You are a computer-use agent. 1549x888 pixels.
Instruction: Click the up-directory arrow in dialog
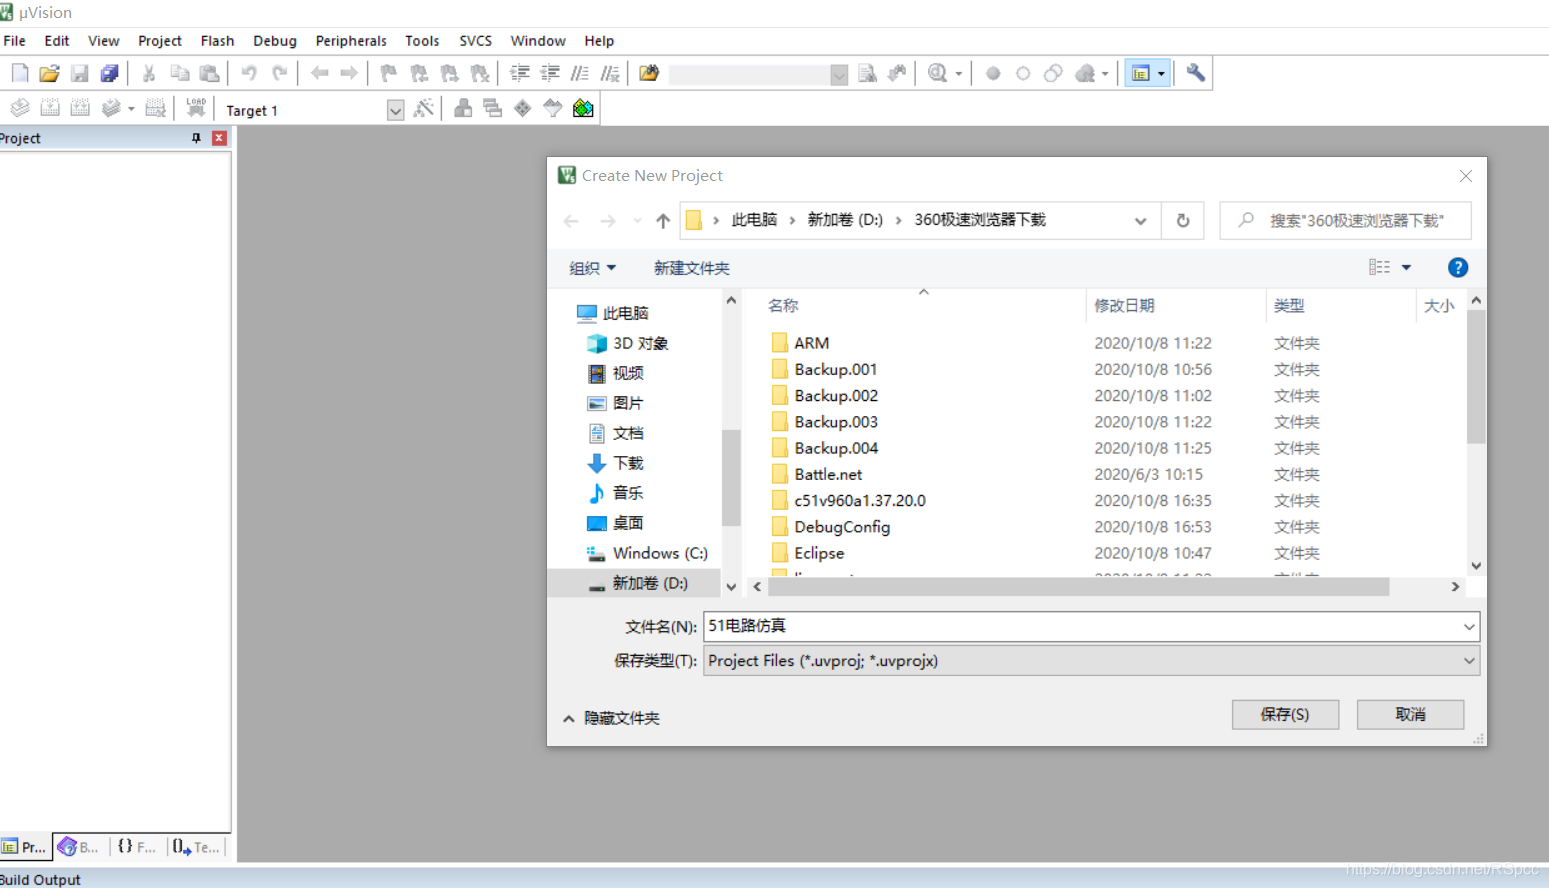(663, 221)
